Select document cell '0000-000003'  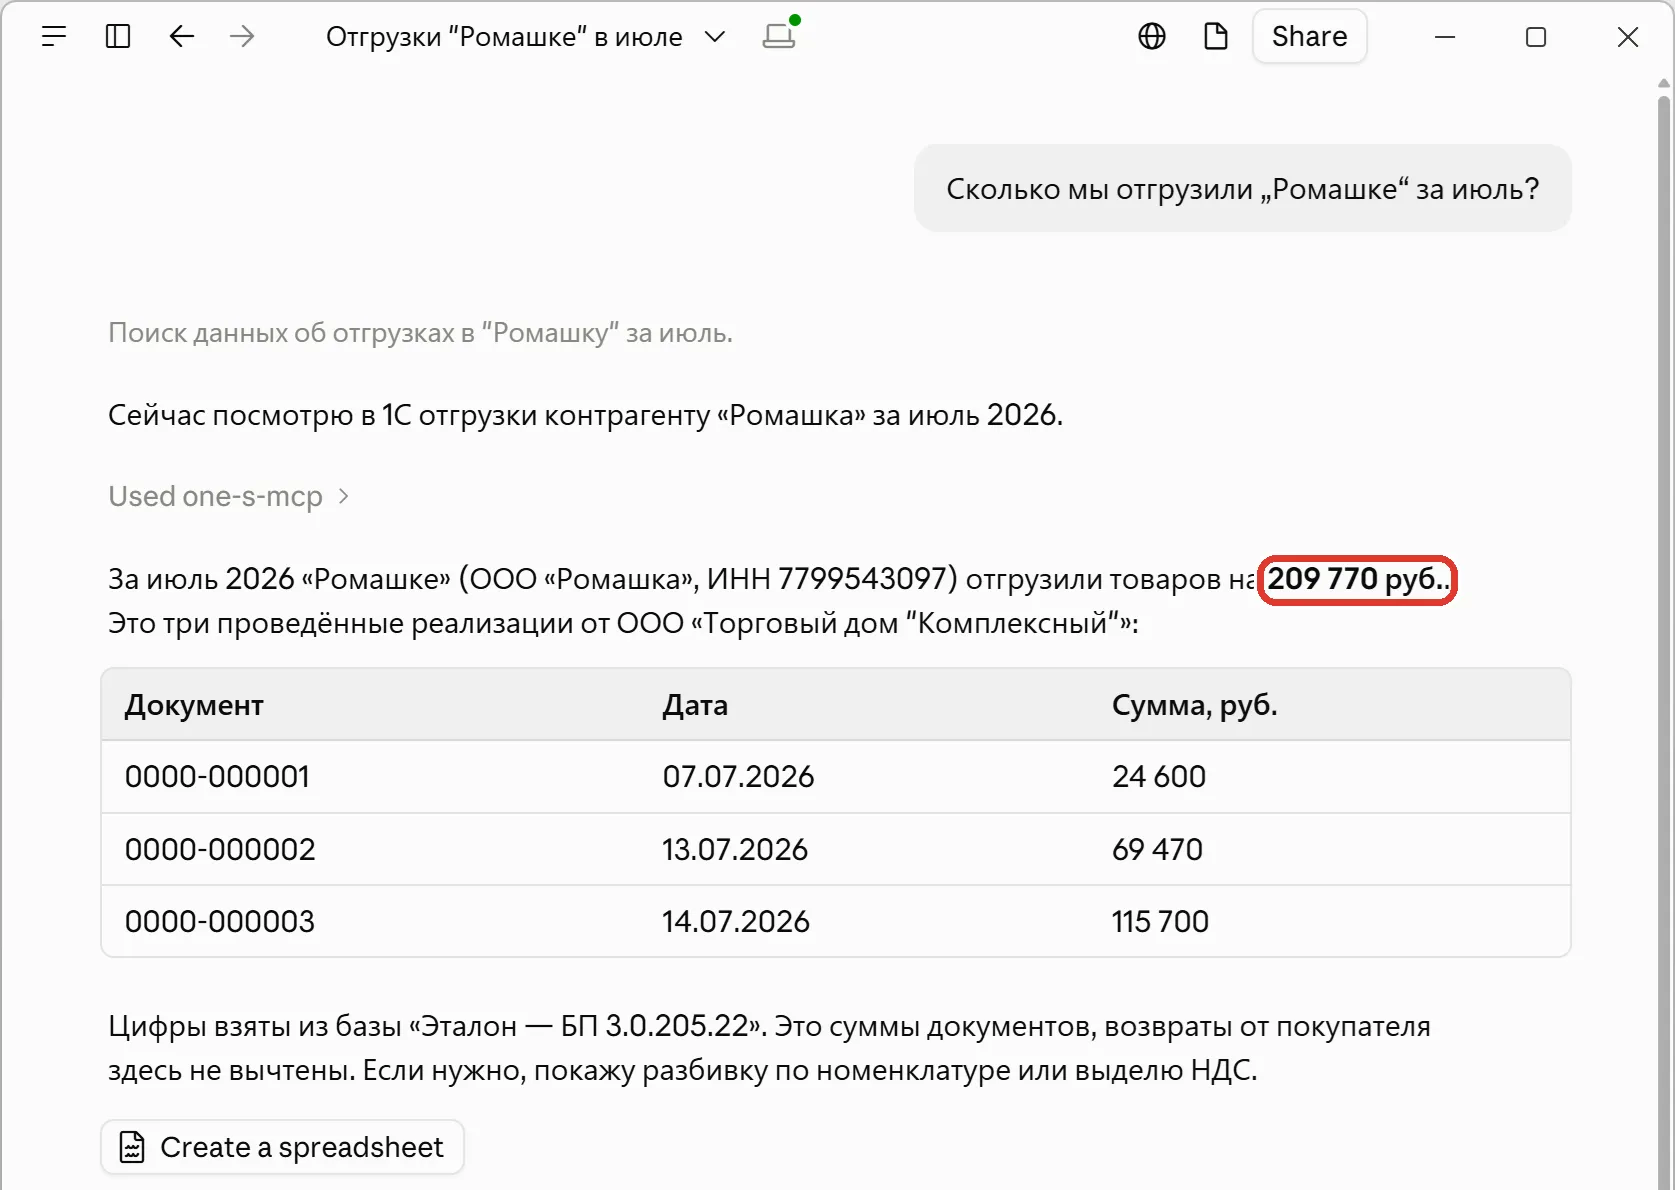pyautogui.click(x=220, y=922)
